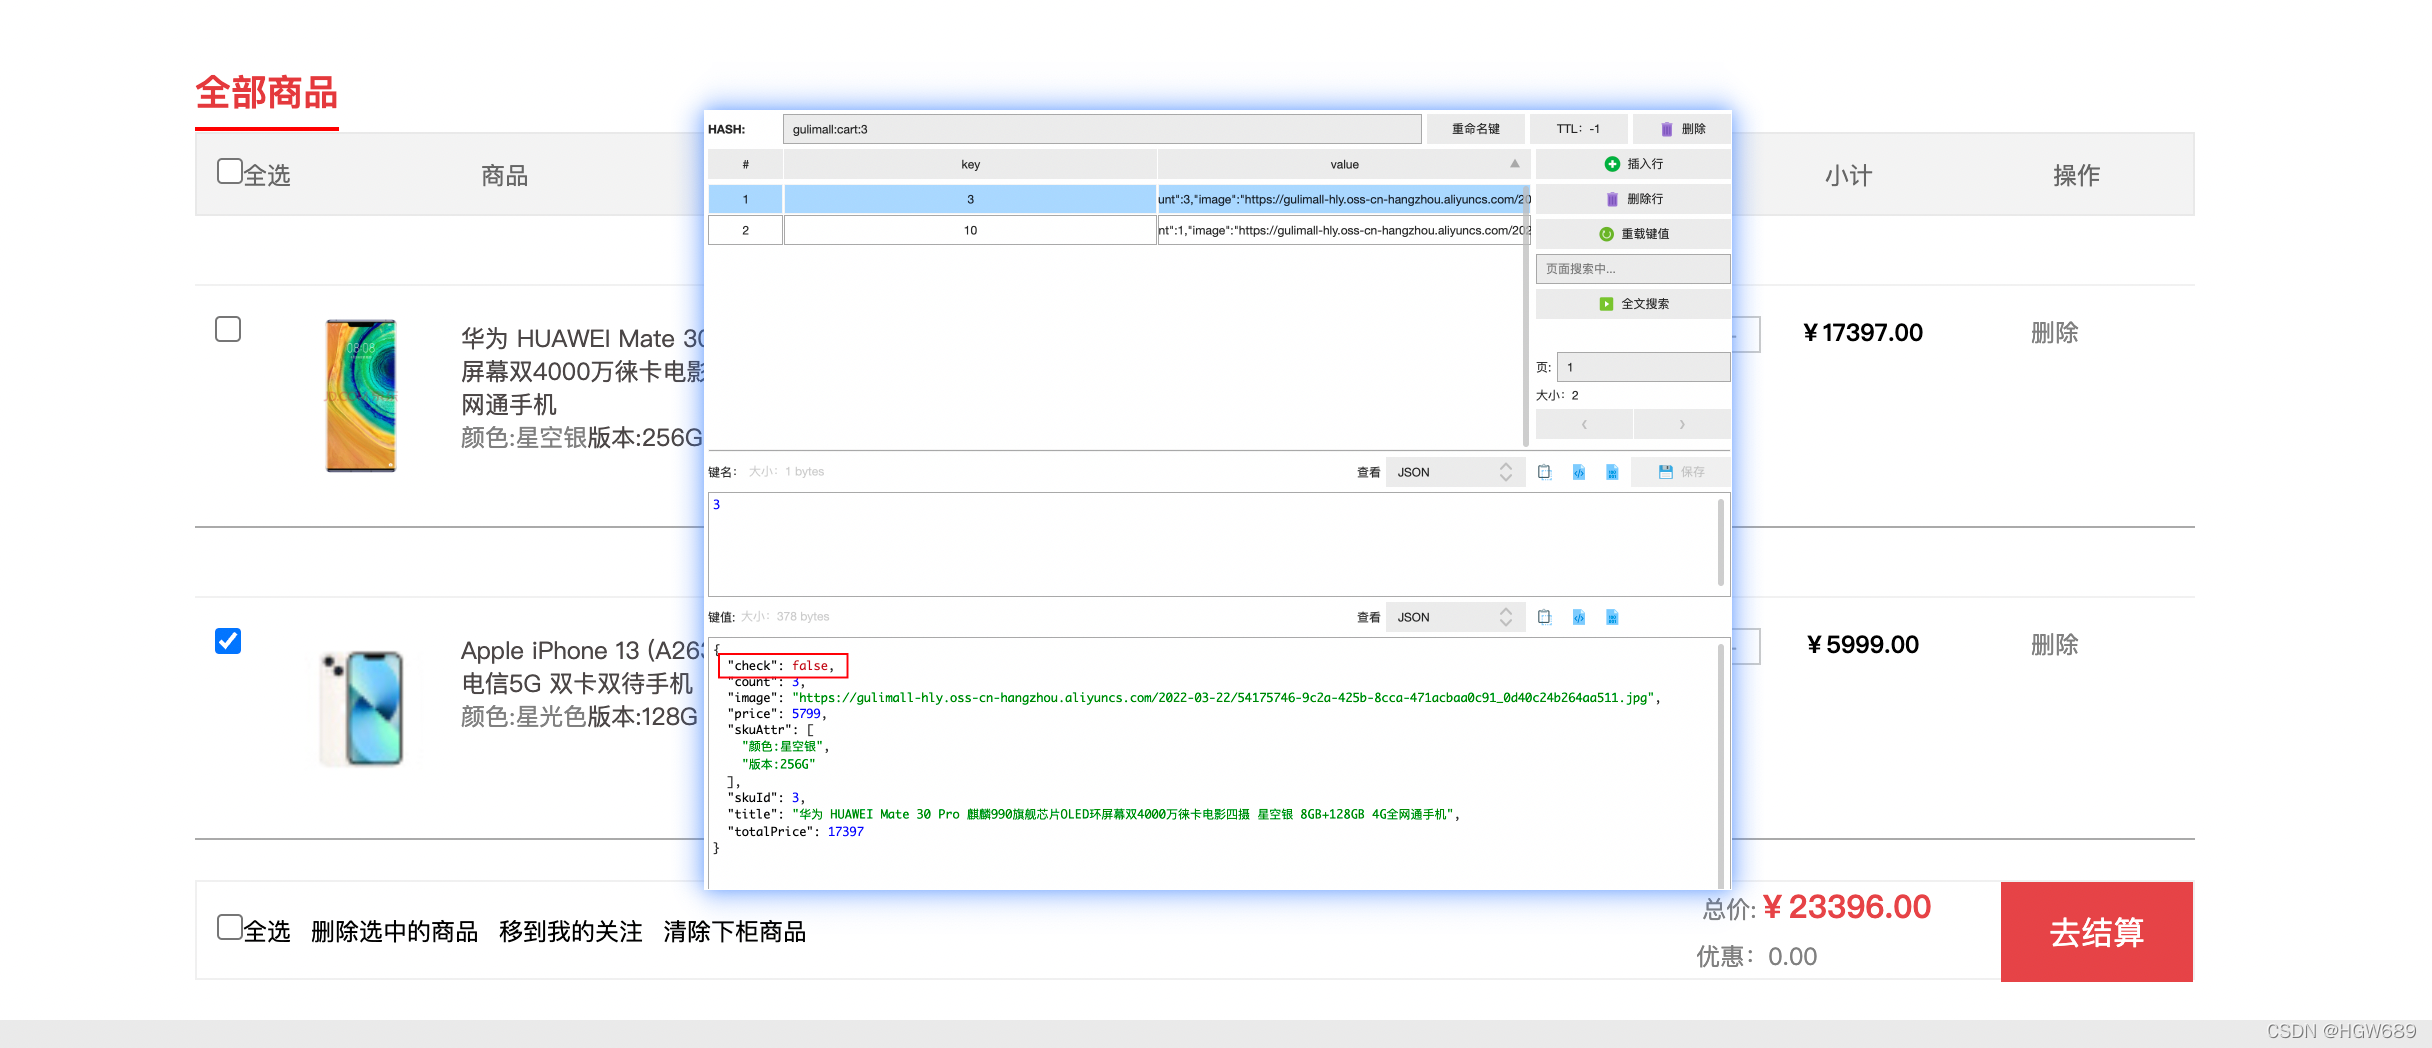The height and width of the screenshot is (1048, 2432).
Task: Click the red 去结算 checkout button
Action: point(2097,932)
